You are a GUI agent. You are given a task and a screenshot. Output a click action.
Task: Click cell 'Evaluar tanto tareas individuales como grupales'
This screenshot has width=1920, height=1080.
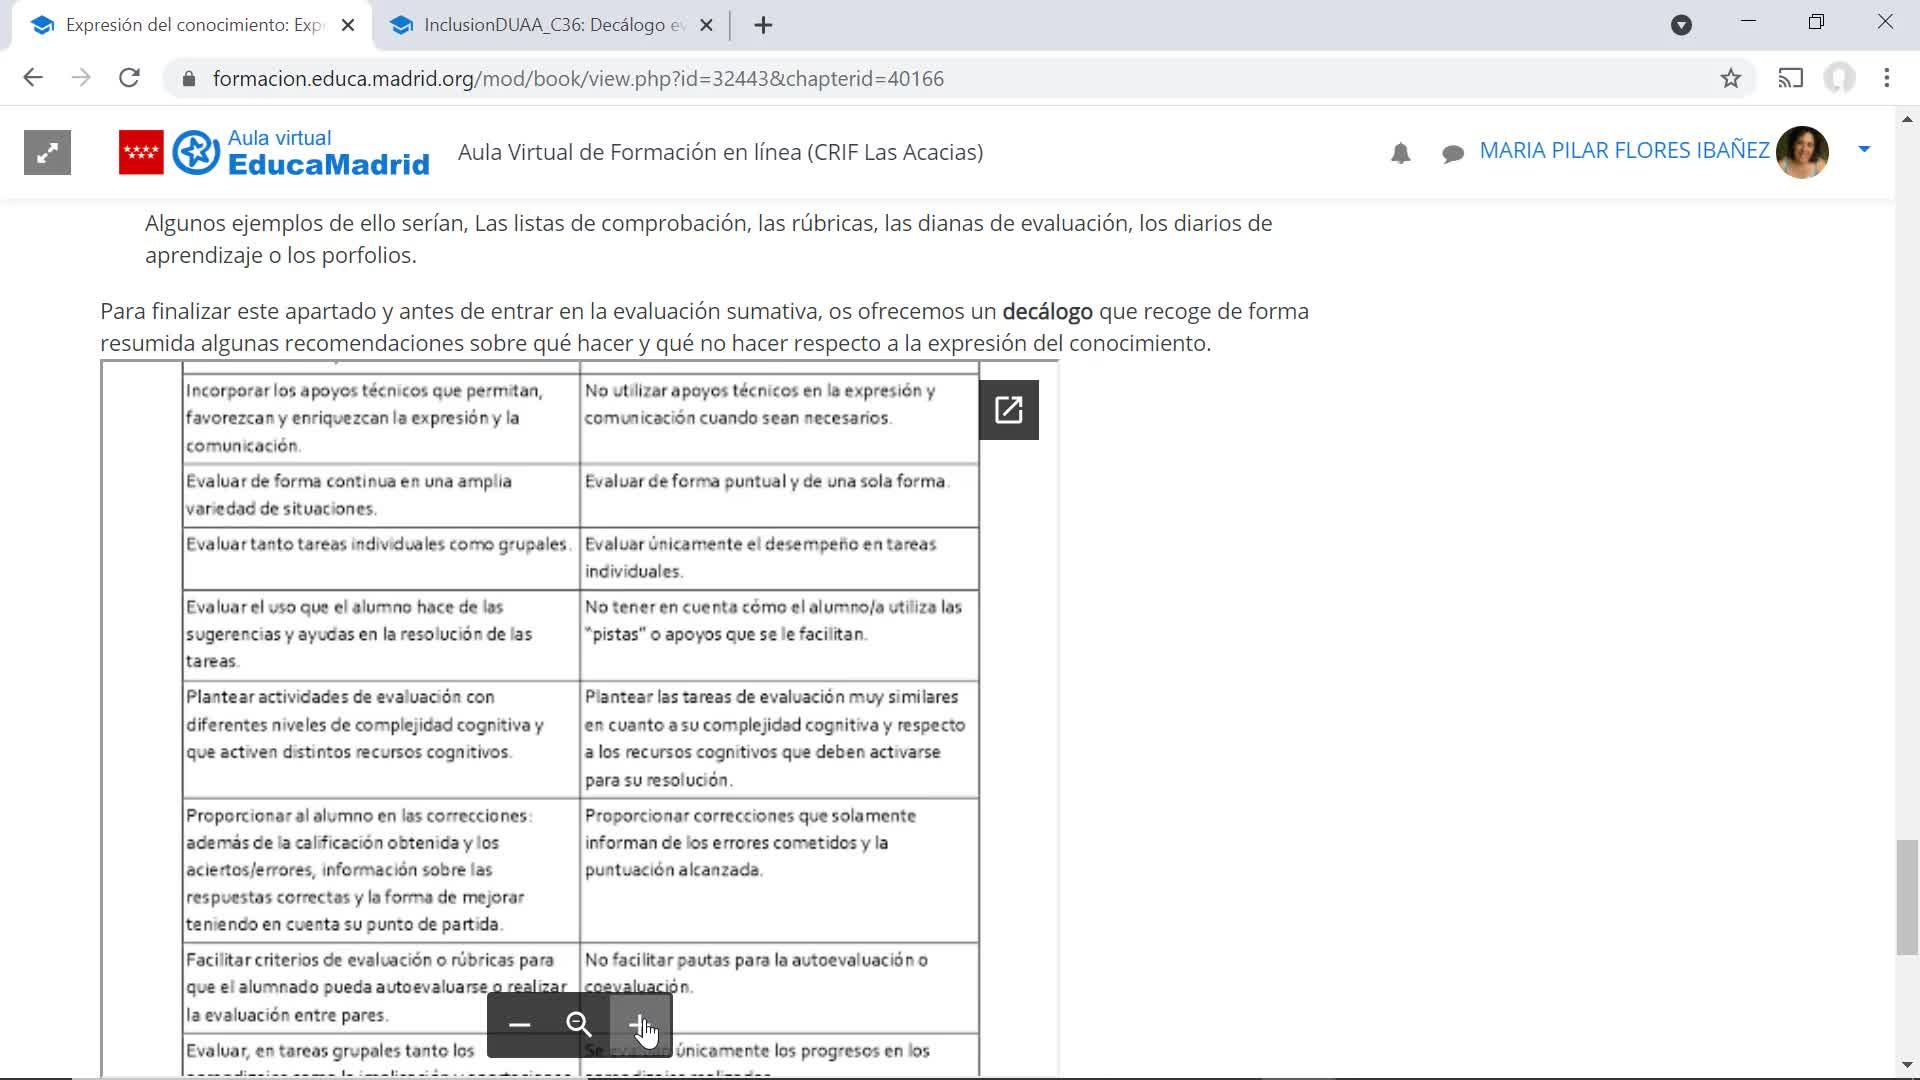coord(381,558)
